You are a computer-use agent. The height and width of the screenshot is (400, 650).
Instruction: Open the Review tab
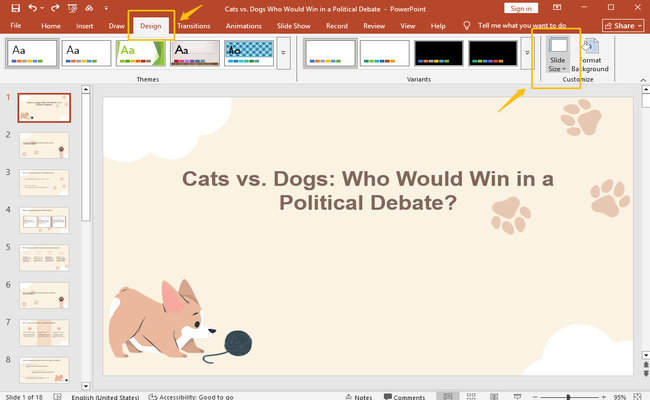click(x=374, y=26)
